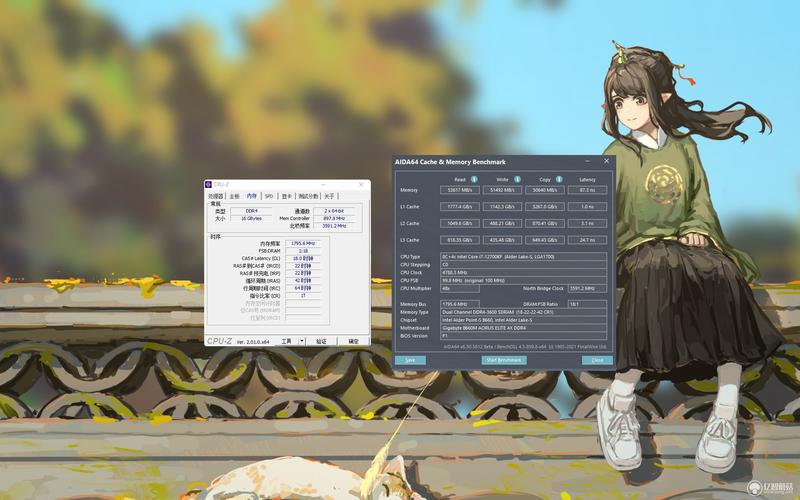Click the CPU Multiplier field showing 48x

(460, 288)
